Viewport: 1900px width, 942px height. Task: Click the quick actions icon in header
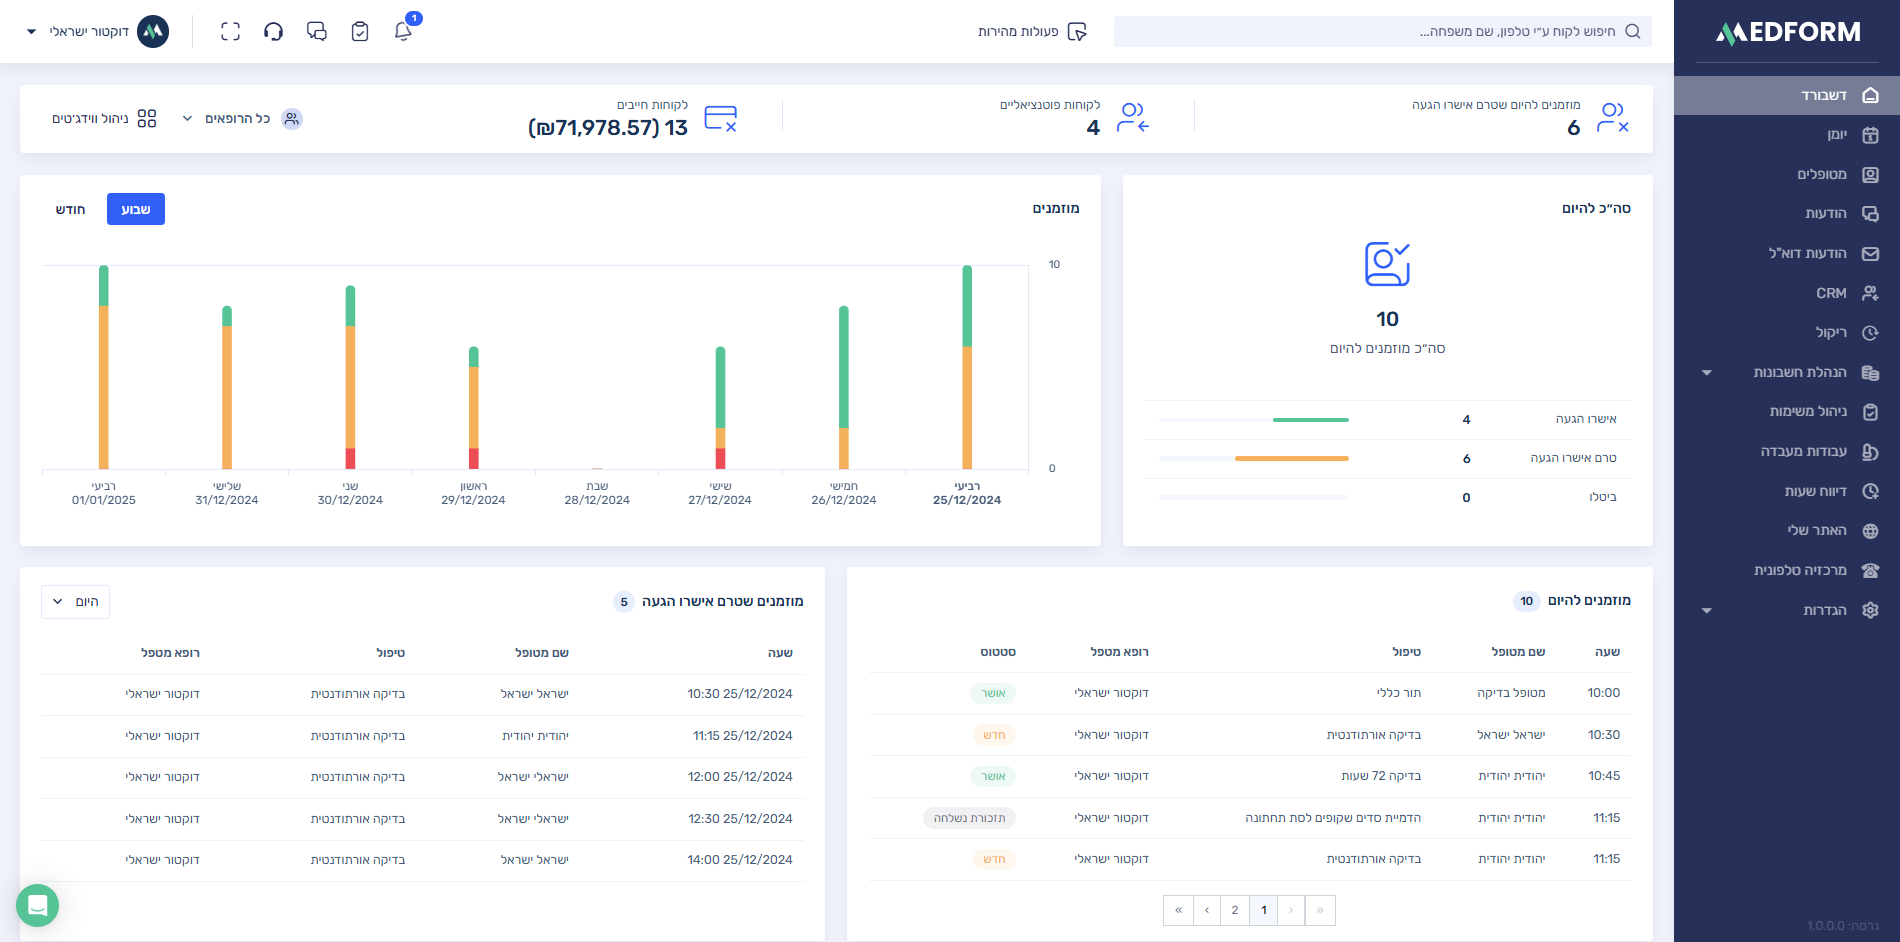point(1077,31)
